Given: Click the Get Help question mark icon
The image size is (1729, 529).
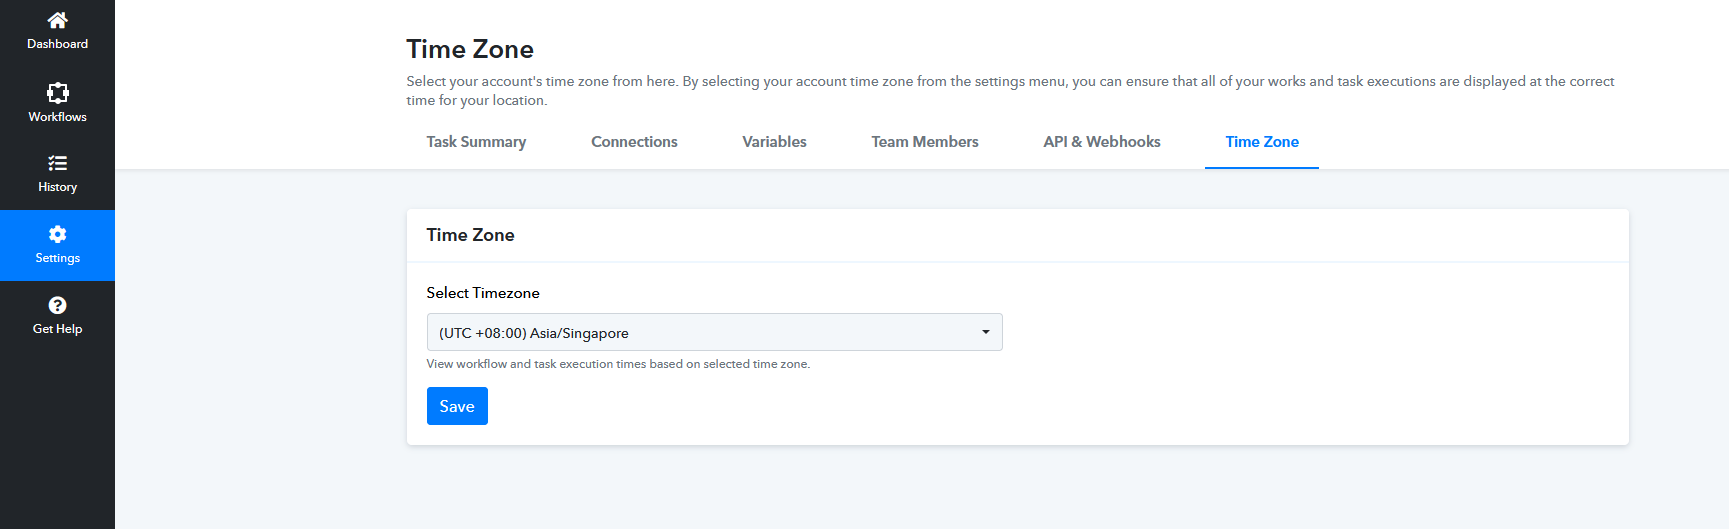Looking at the screenshot, I should (57, 305).
